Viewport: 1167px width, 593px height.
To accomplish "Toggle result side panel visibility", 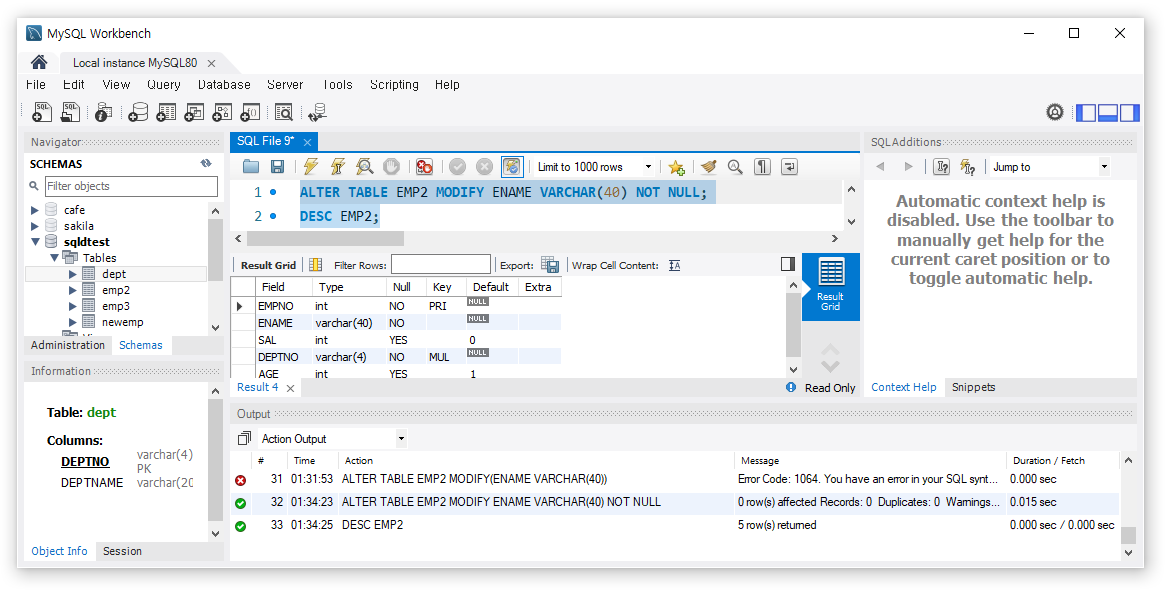I will [x=787, y=264].
